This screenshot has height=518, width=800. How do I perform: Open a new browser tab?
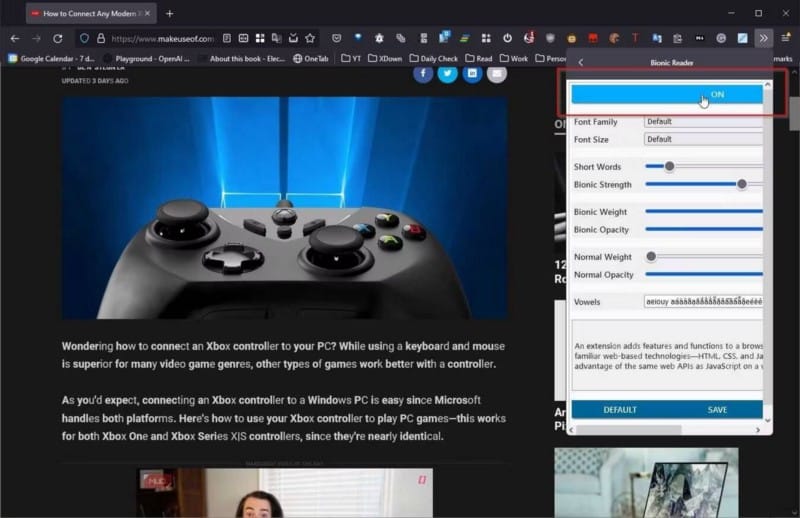(x=170, y=13)
